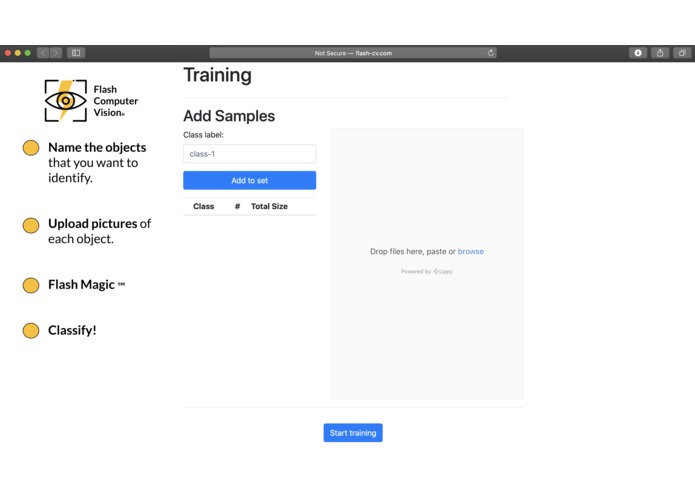Click the Training page heading
The image size is (695, 494).
[218, 75]
